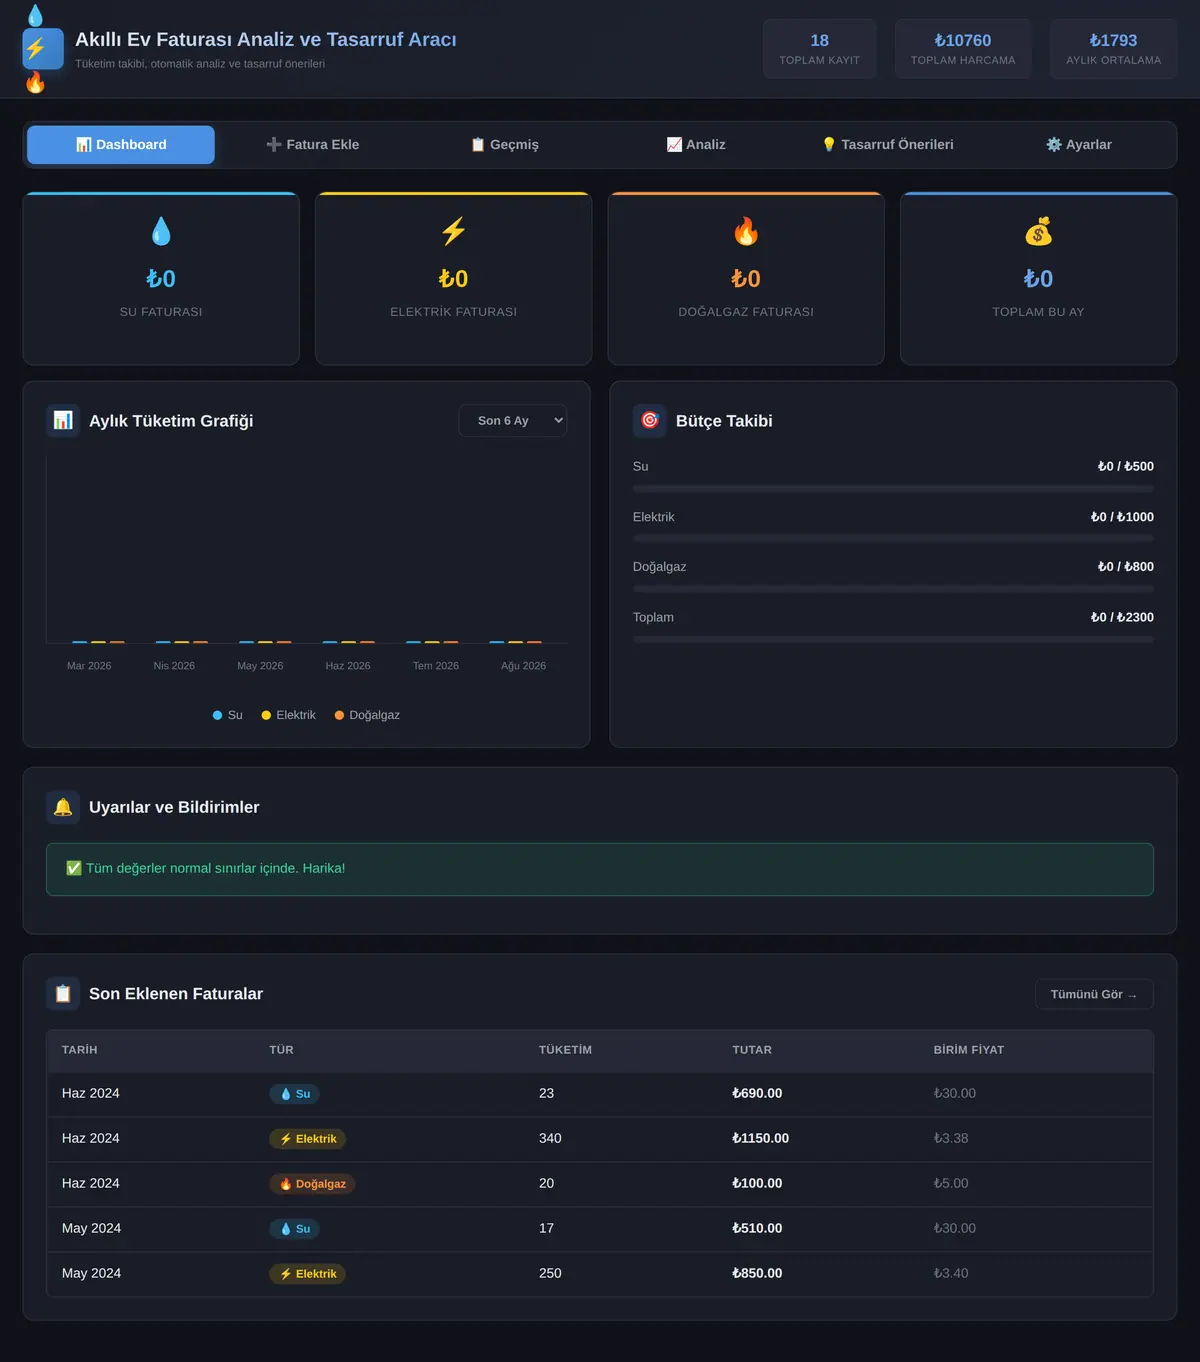Click the target icon beside Bütçe Takibi
Image resolution: width=1200 pixels, height=1362 pixels.
[650, 420]
